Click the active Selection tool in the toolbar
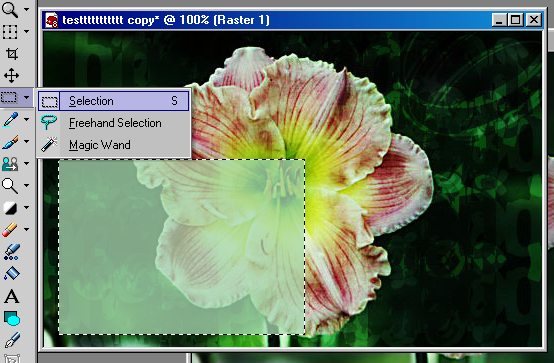The image size is (554, 363). [x=10, y=97]
